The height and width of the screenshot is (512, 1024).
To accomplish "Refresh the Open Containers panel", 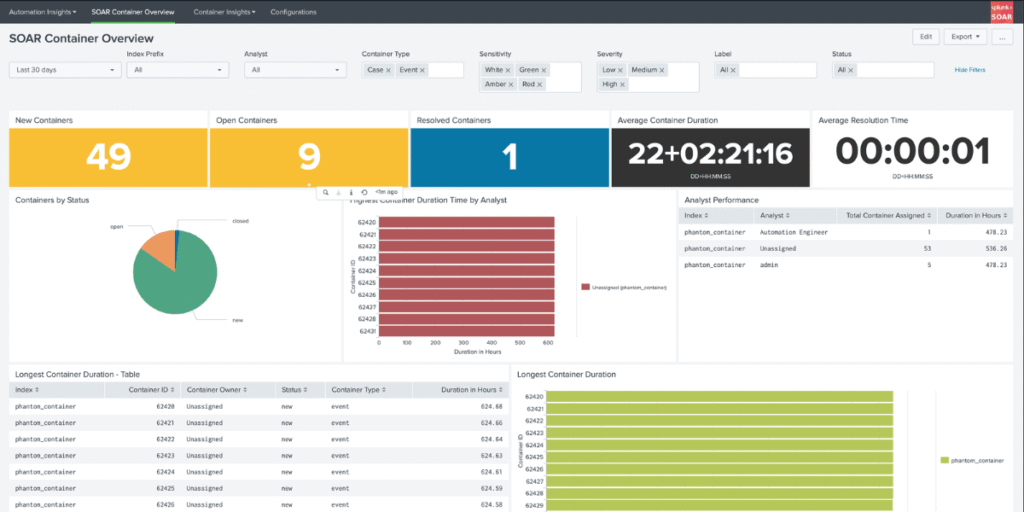I will coord(364,193).
